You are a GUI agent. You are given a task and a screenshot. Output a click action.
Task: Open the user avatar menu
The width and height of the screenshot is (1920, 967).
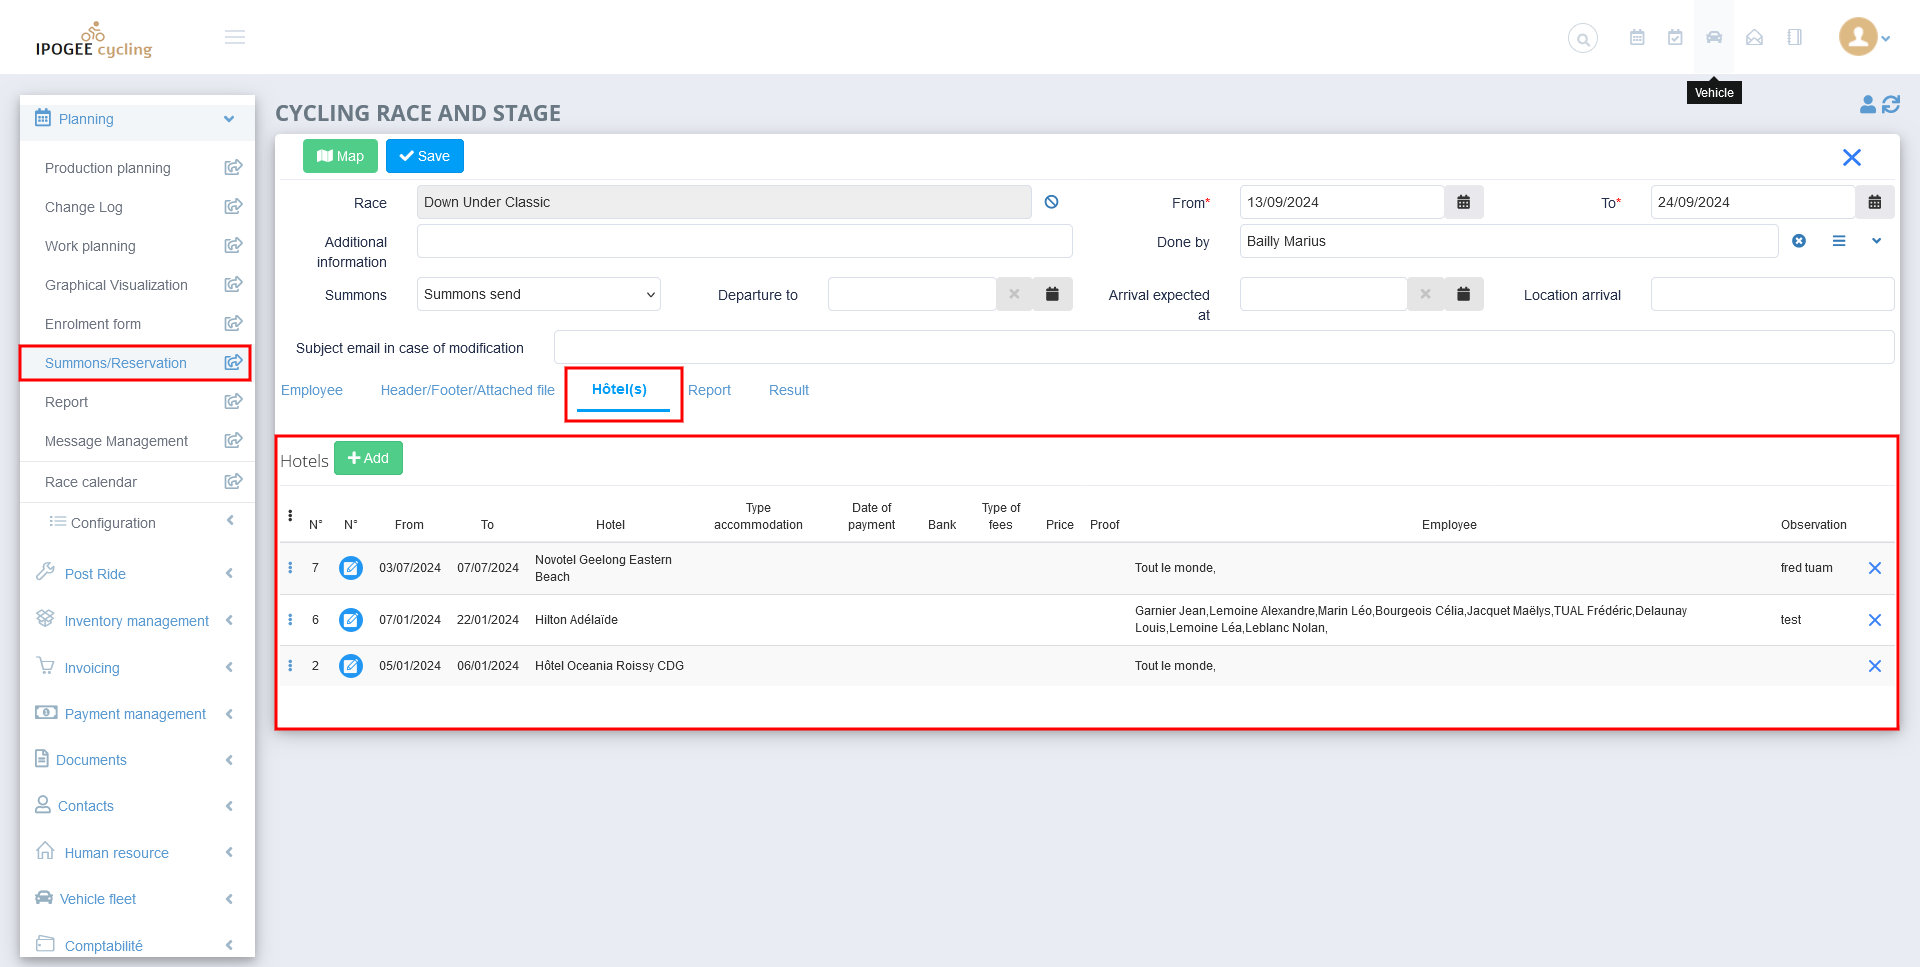click(x=1865, y=38)
